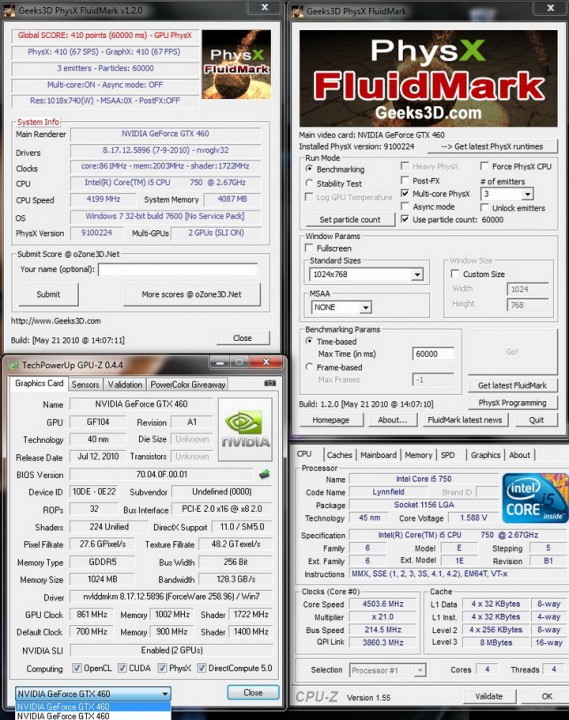
Task: Click the Close button in GPU-Z
Action: (x=253, y=692)
